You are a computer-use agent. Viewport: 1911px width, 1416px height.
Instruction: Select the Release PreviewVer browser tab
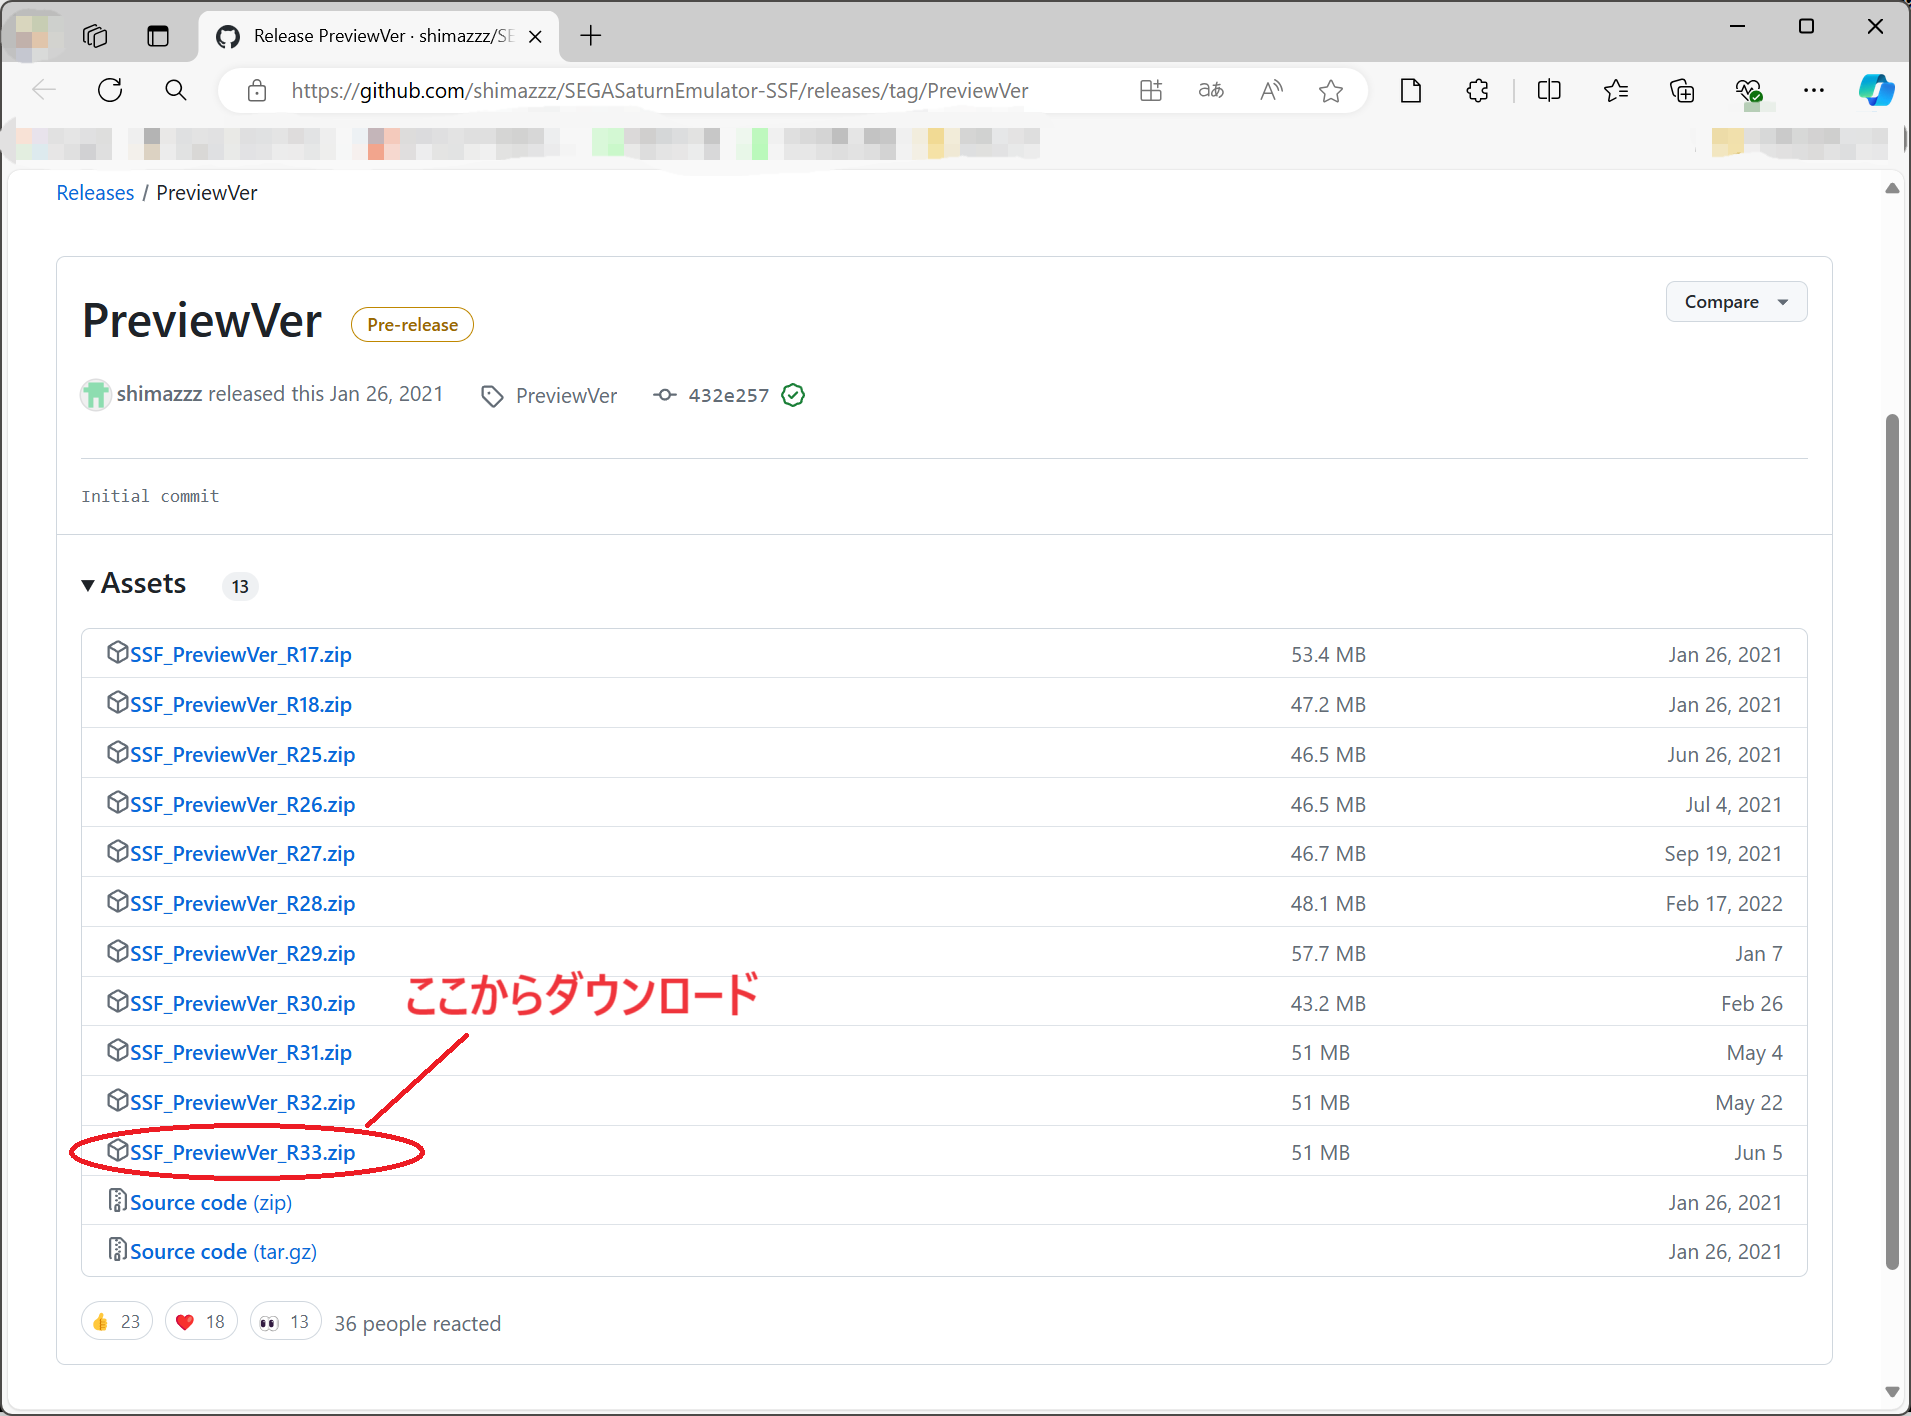tap(379, 36)
